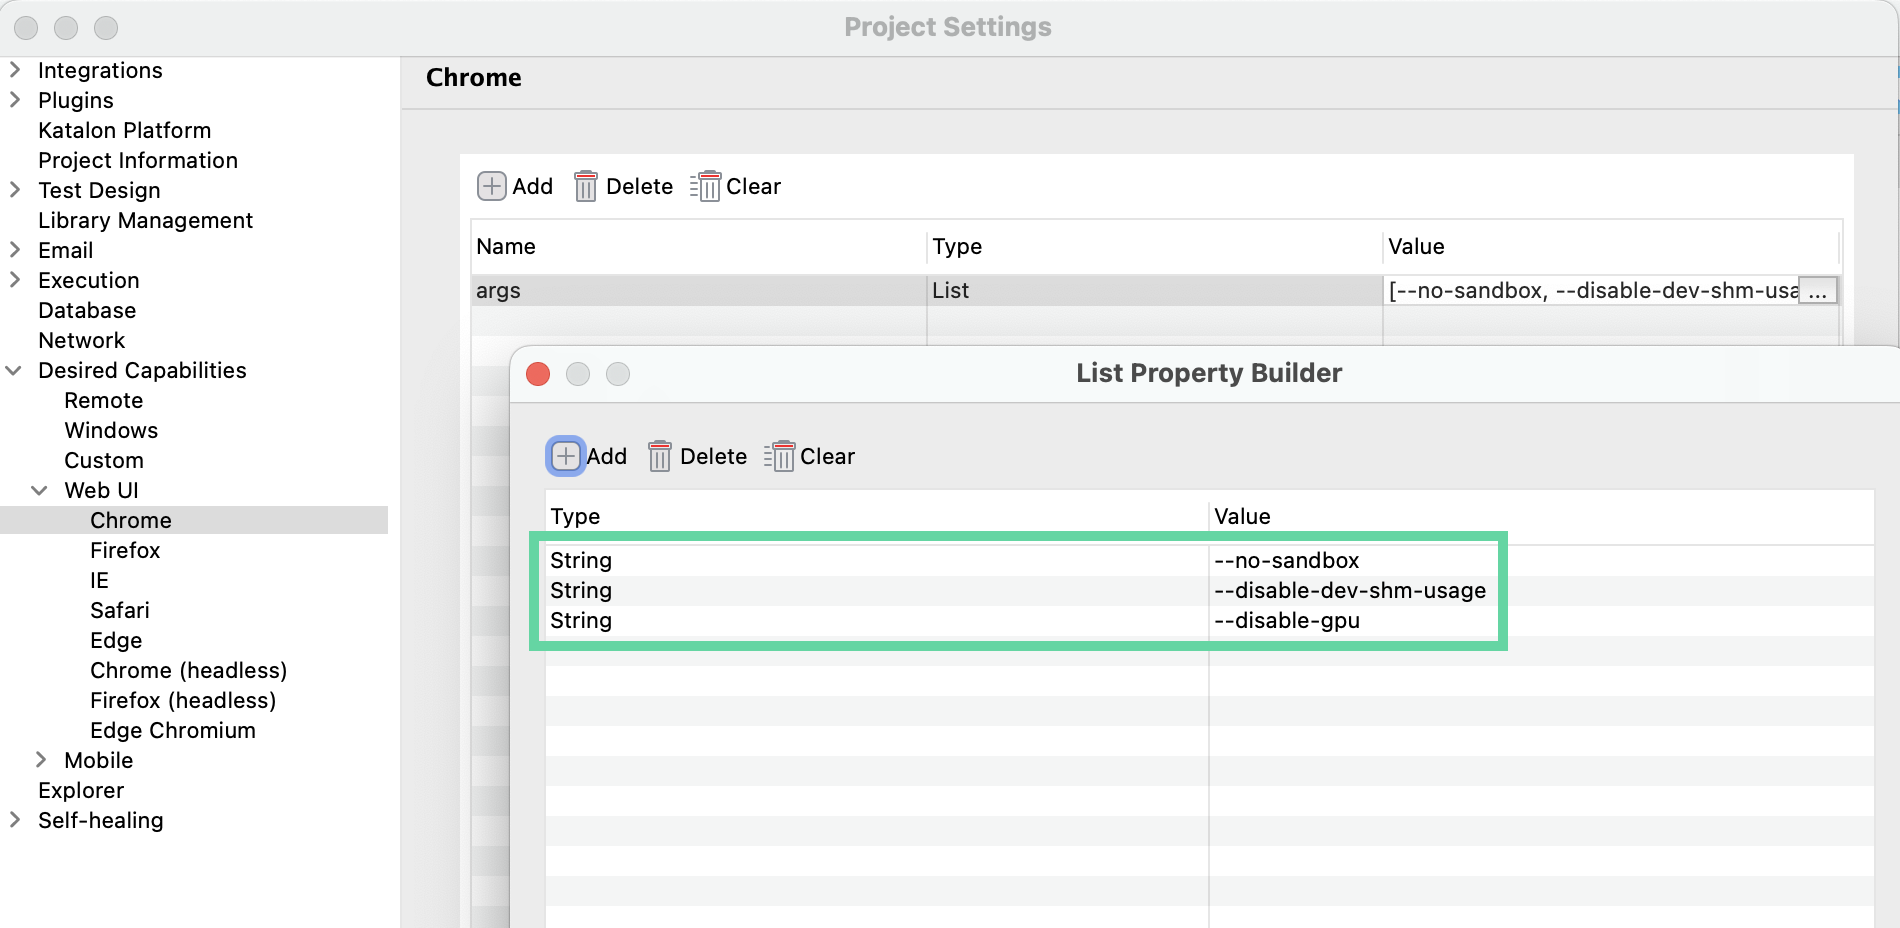Collapse the Web UI section
Image resolution: width=1900 pixels, height=928 pixels.
click(x=40, y=490)
